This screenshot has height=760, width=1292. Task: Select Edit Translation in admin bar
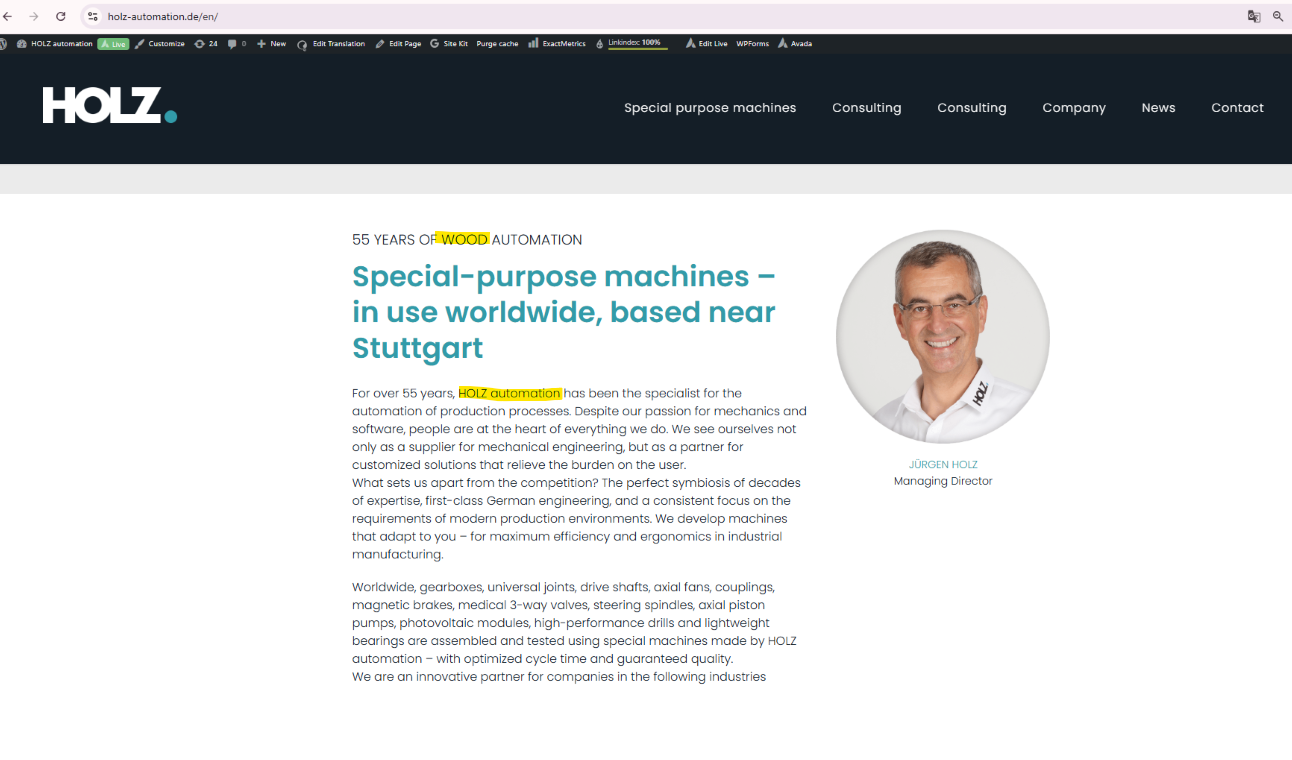[331, 44]
